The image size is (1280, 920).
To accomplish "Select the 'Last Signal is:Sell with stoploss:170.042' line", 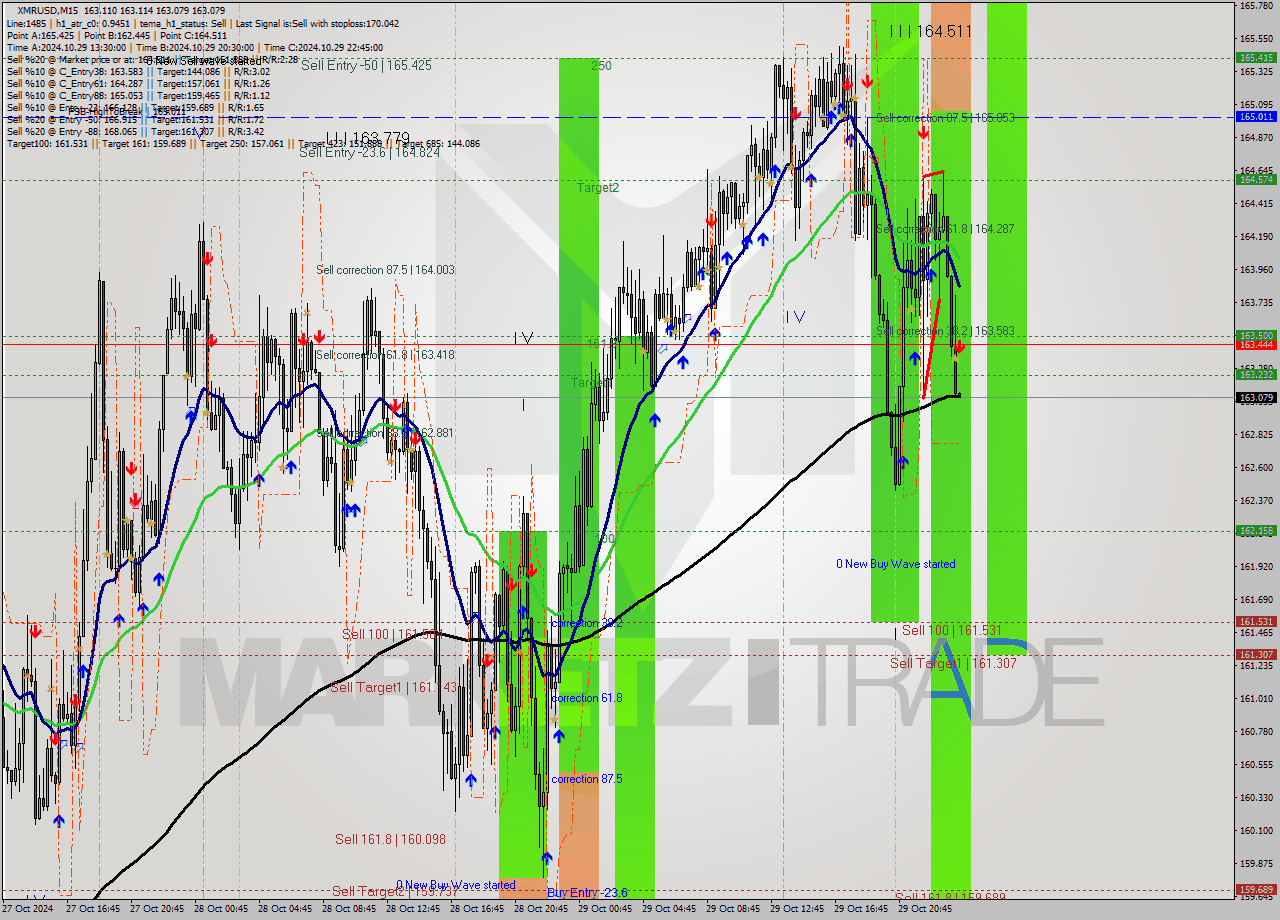I will 315,23.
